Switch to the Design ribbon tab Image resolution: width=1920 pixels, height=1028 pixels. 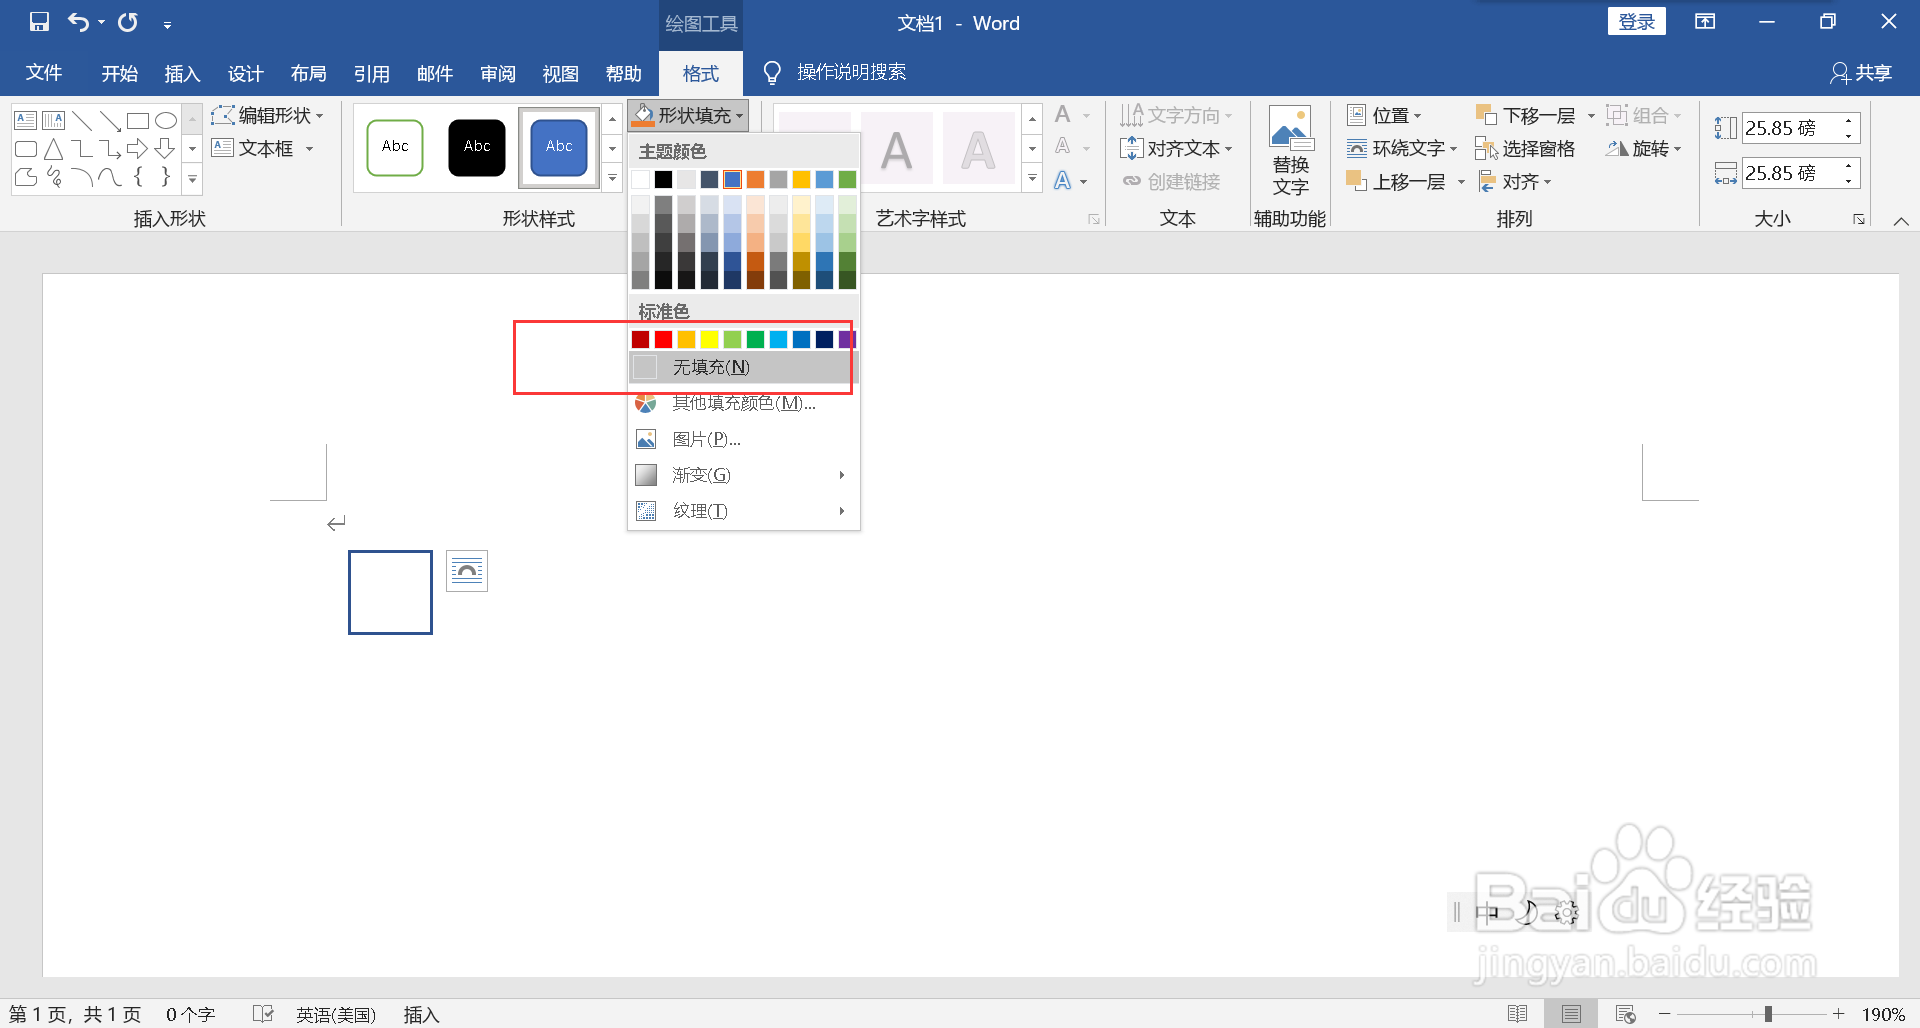tap(245, 73)
